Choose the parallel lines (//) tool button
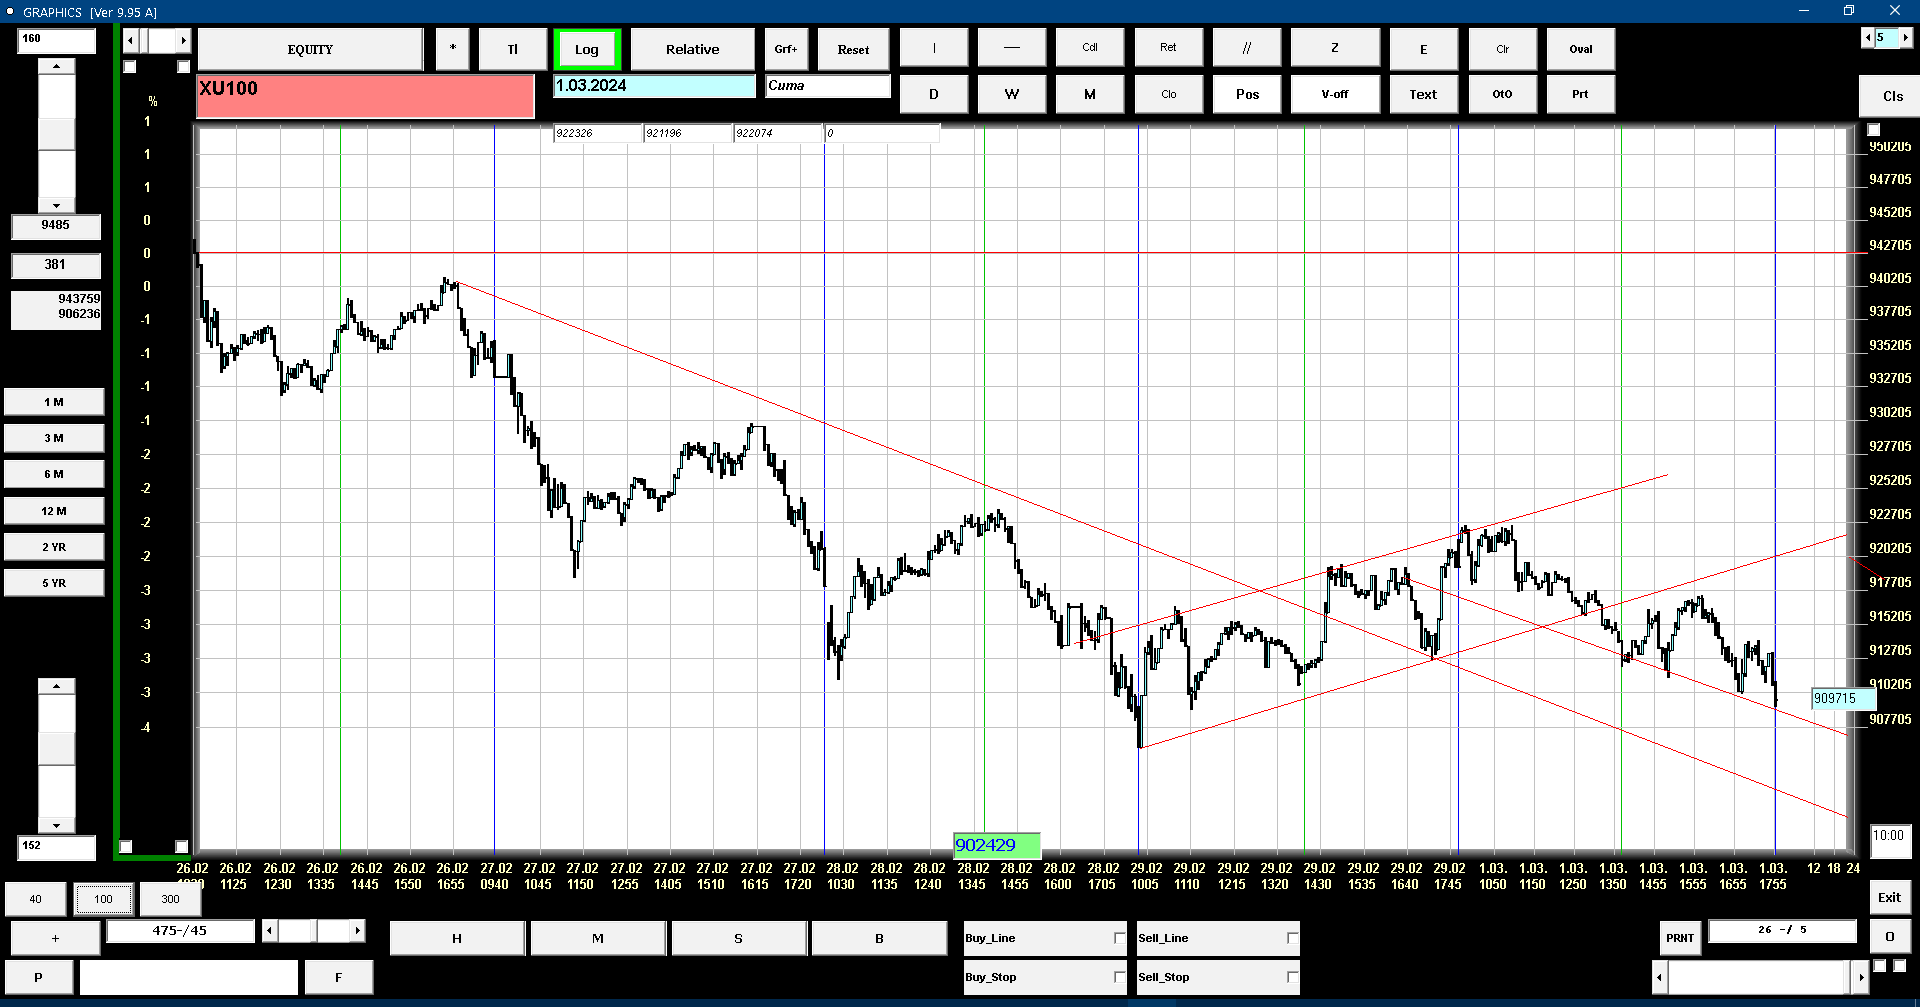The width and height of the screenshot is (1920, 1007). pyautogui.click(x=1246, y=48)
